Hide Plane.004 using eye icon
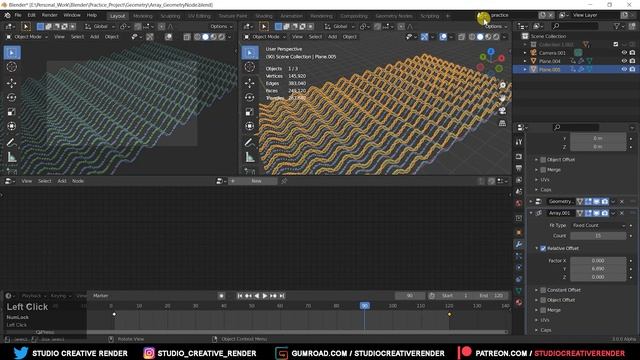 [x=624, y=61]
